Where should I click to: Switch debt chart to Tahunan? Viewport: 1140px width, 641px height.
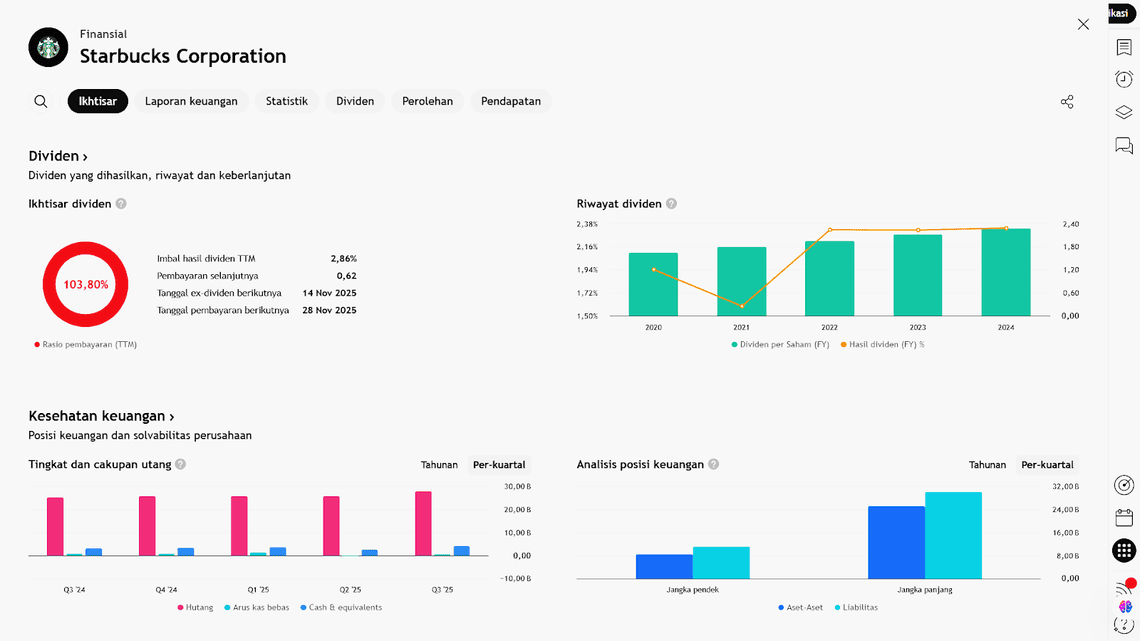439,465
